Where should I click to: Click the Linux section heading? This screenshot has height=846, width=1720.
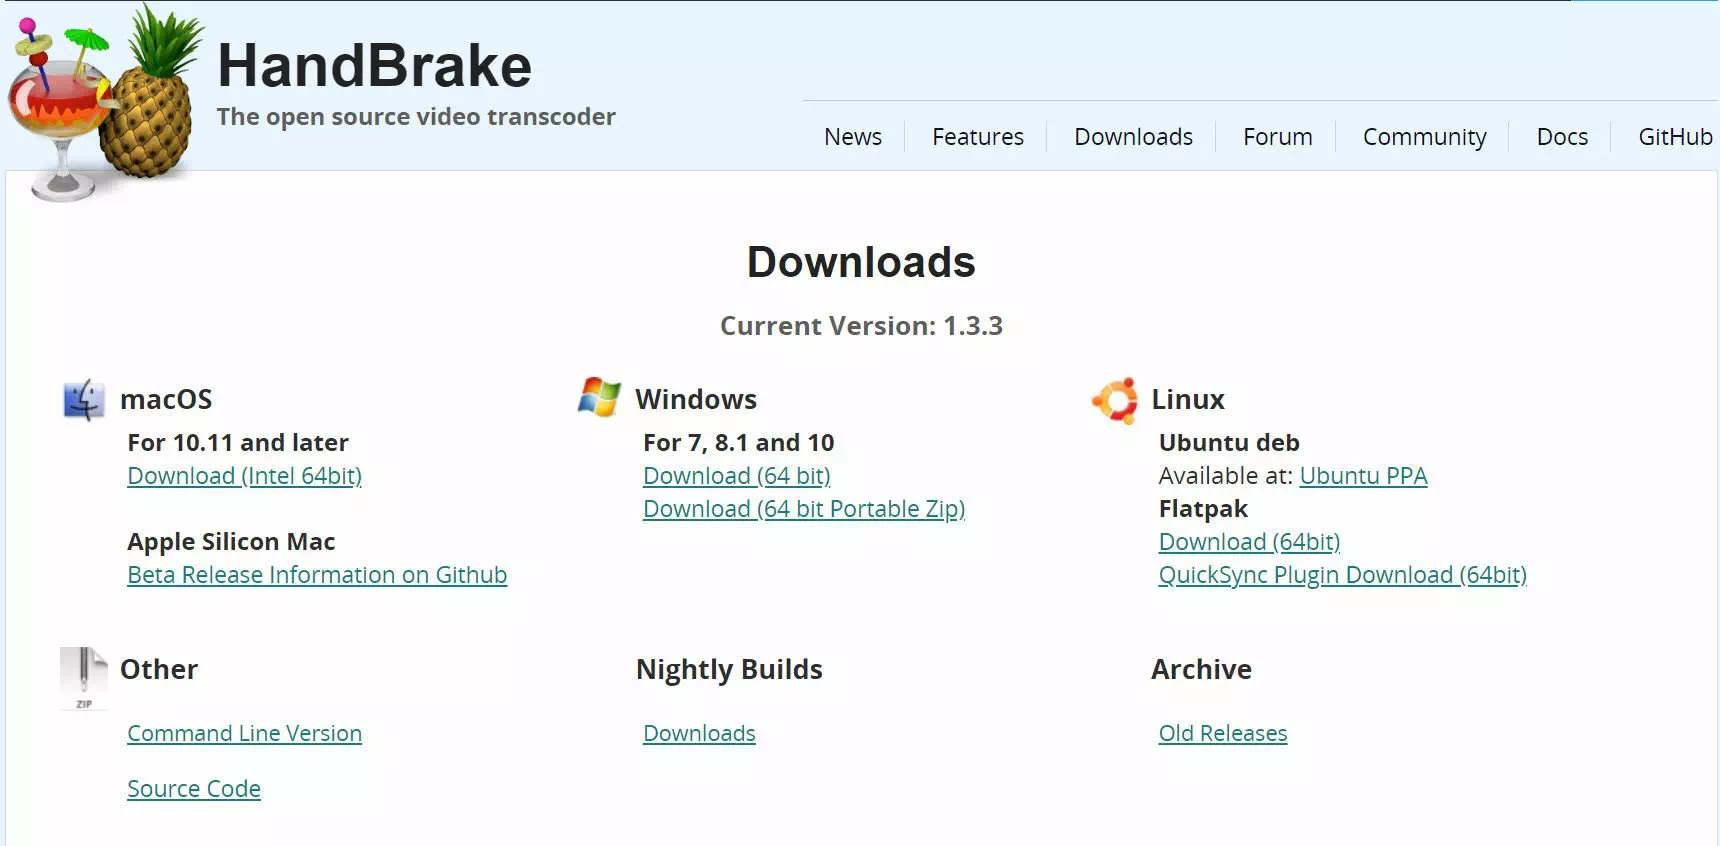[x=1188, y=400]
